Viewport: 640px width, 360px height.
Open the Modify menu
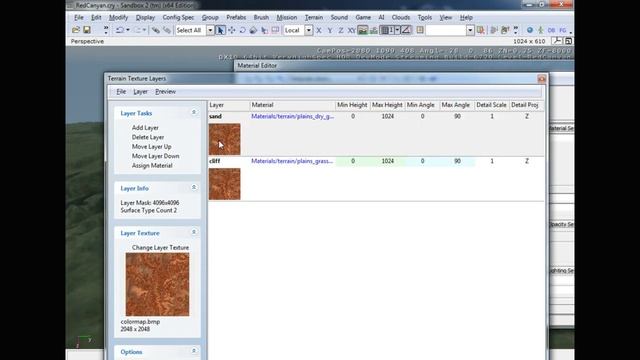[x=118, y=18]
